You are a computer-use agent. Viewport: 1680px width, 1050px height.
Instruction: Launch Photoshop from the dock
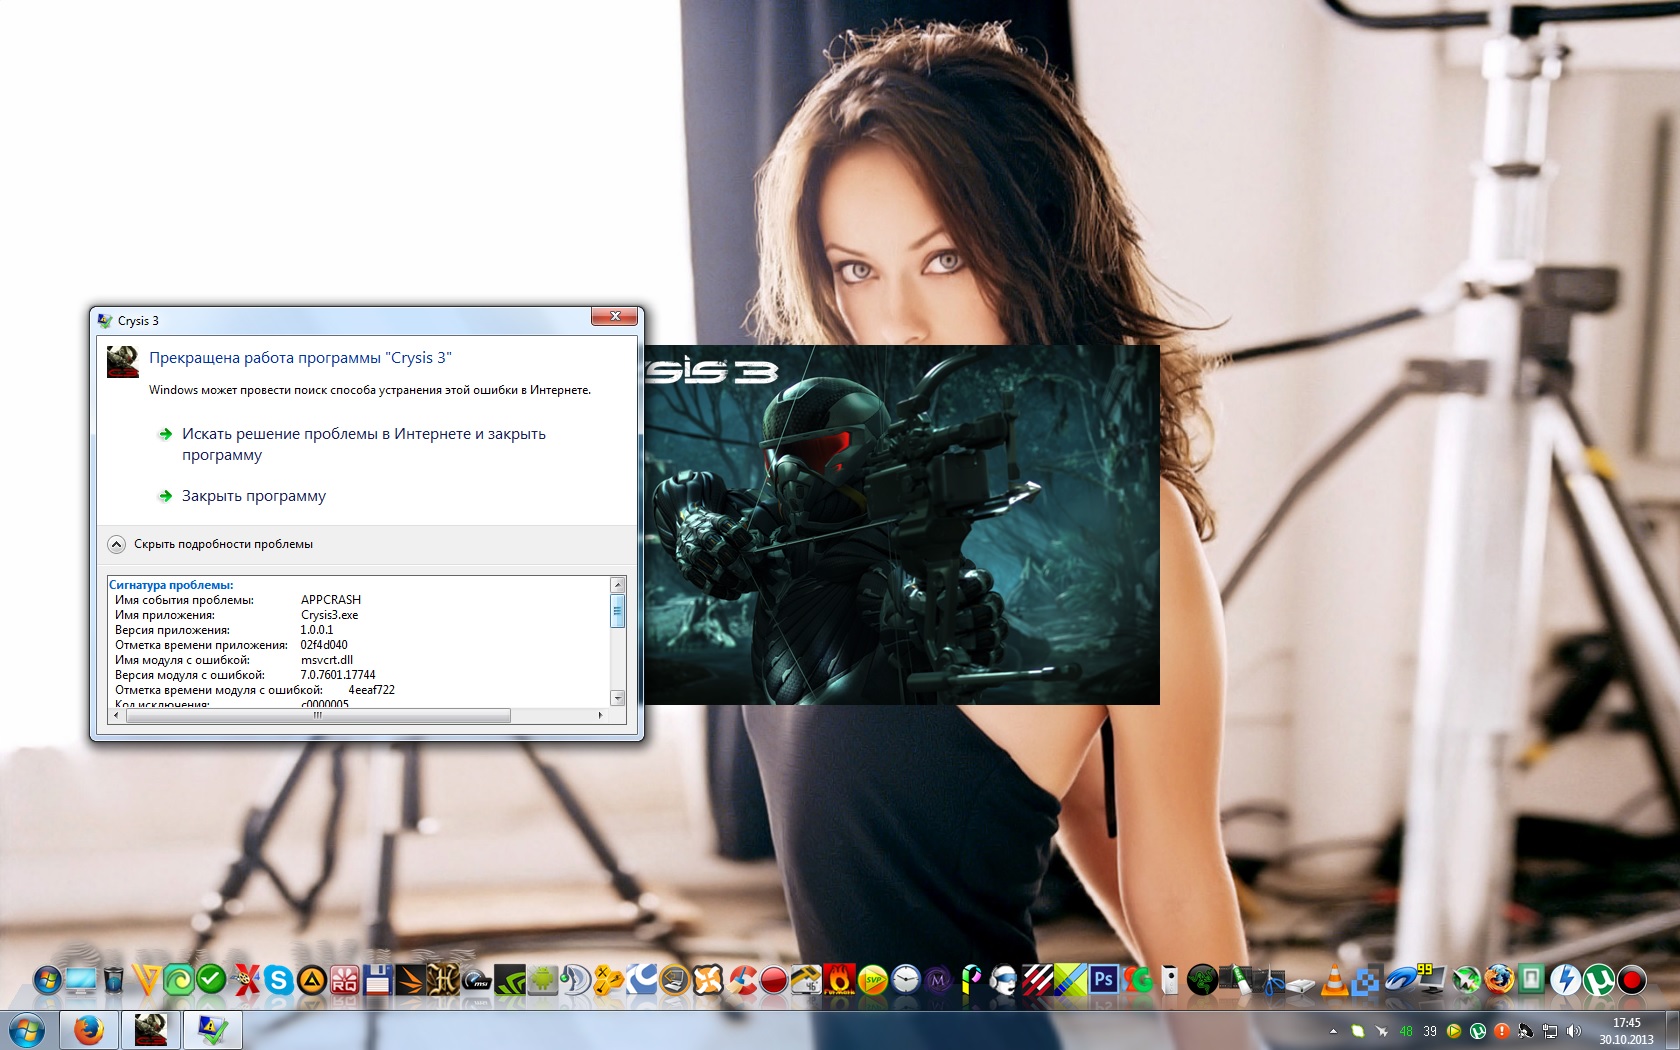tap(1104, 979)
